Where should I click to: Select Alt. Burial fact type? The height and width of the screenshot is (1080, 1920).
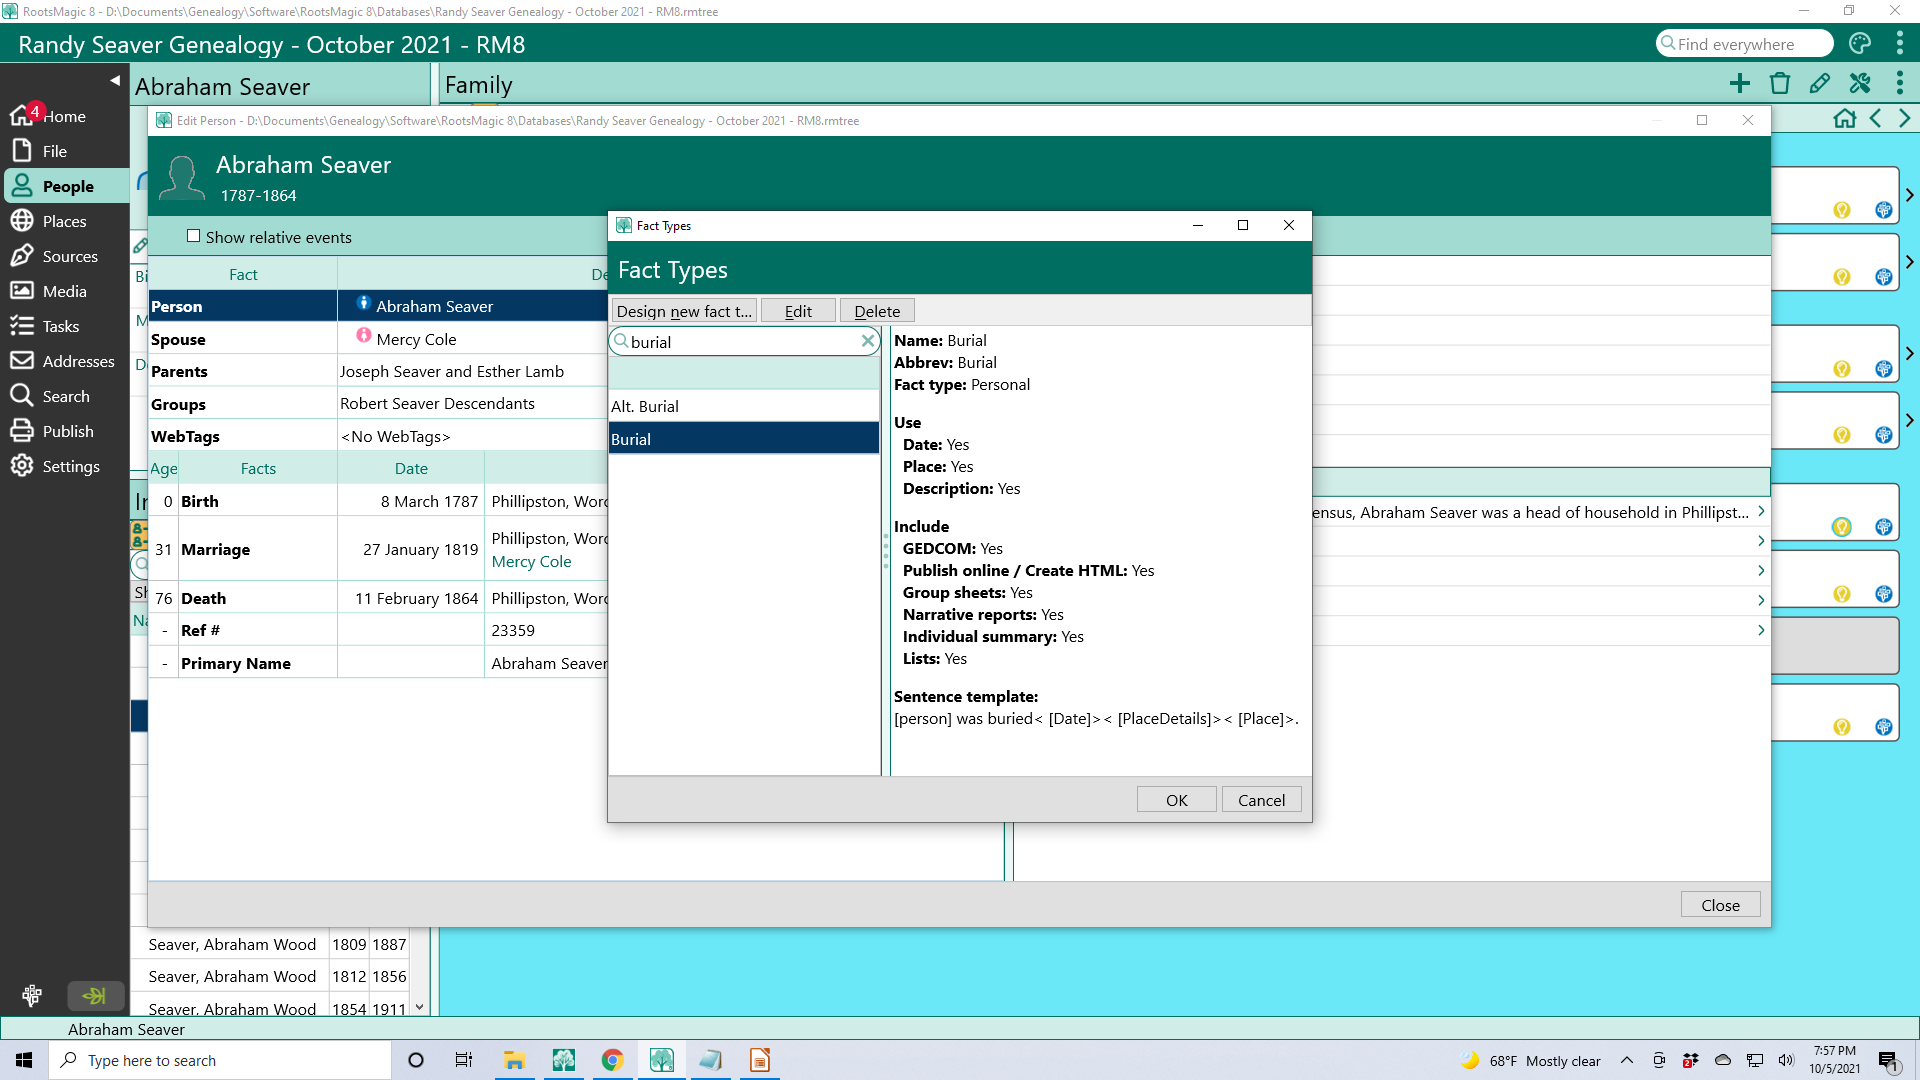tap(744, 406)
